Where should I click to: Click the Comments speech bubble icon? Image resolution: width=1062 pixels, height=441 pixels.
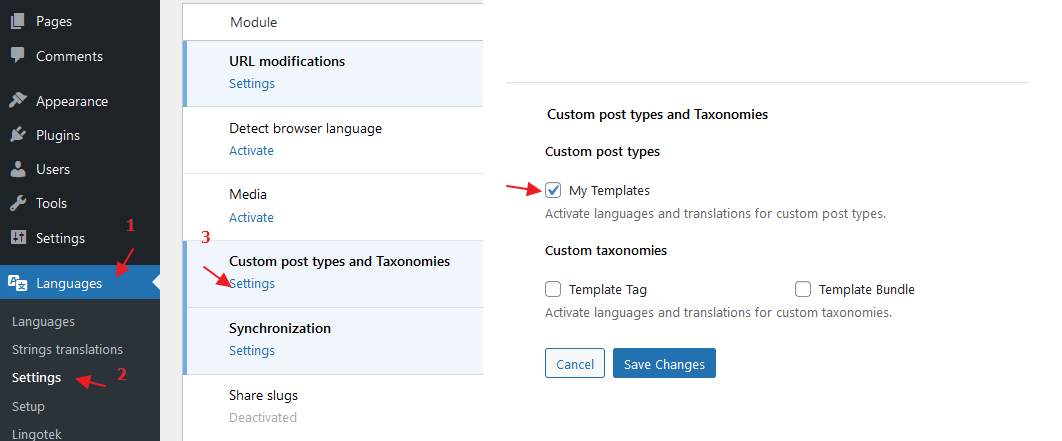pyautogui.click(x=18, y=56)
